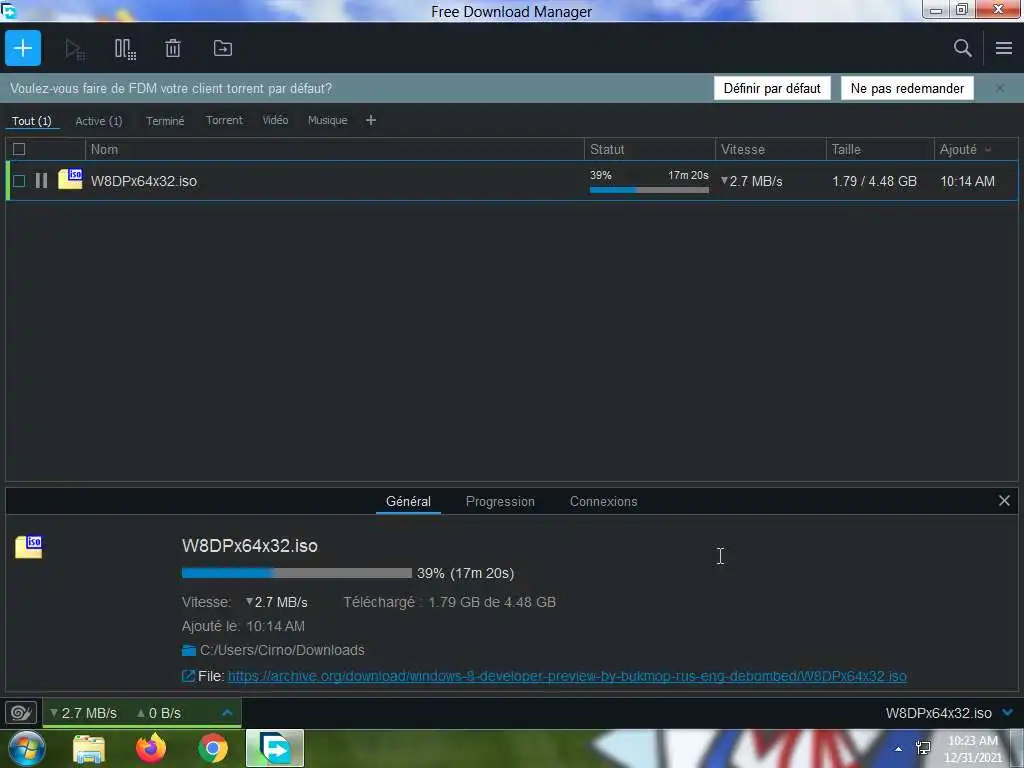Click folder icon beside download path
1024x768 pixels.
tap(189, 650)
